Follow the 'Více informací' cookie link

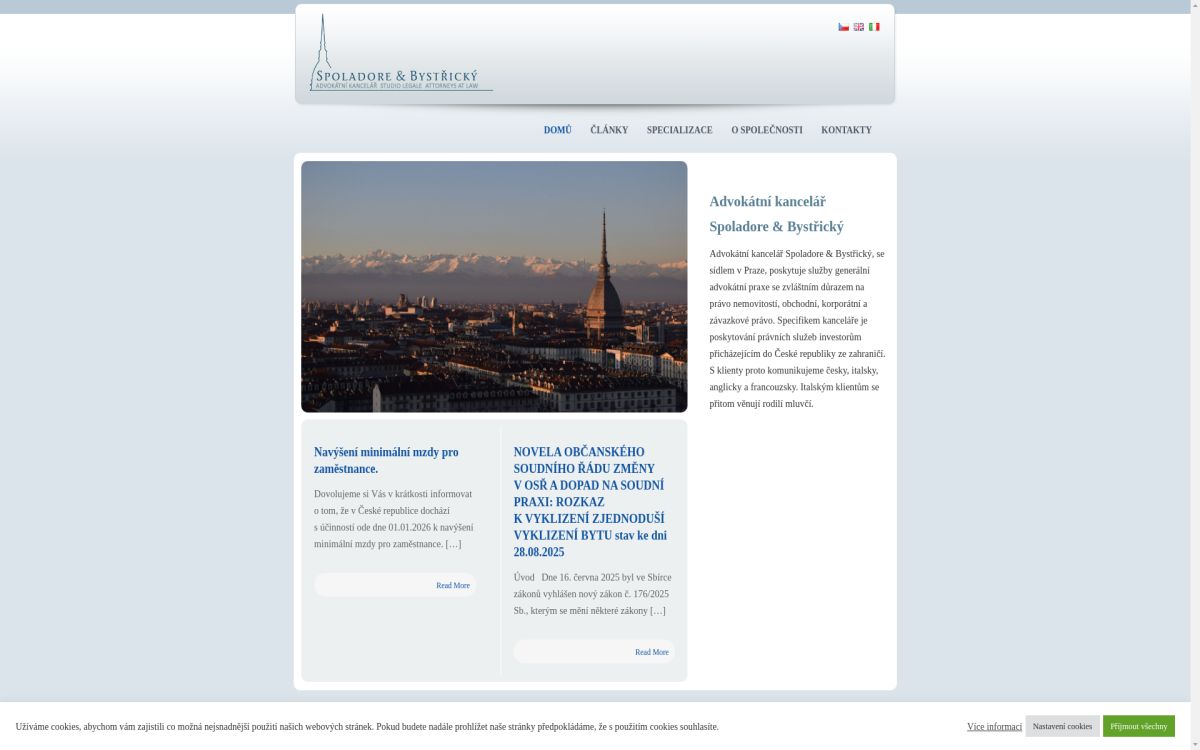pyautogui.click(x=994, y=726)
